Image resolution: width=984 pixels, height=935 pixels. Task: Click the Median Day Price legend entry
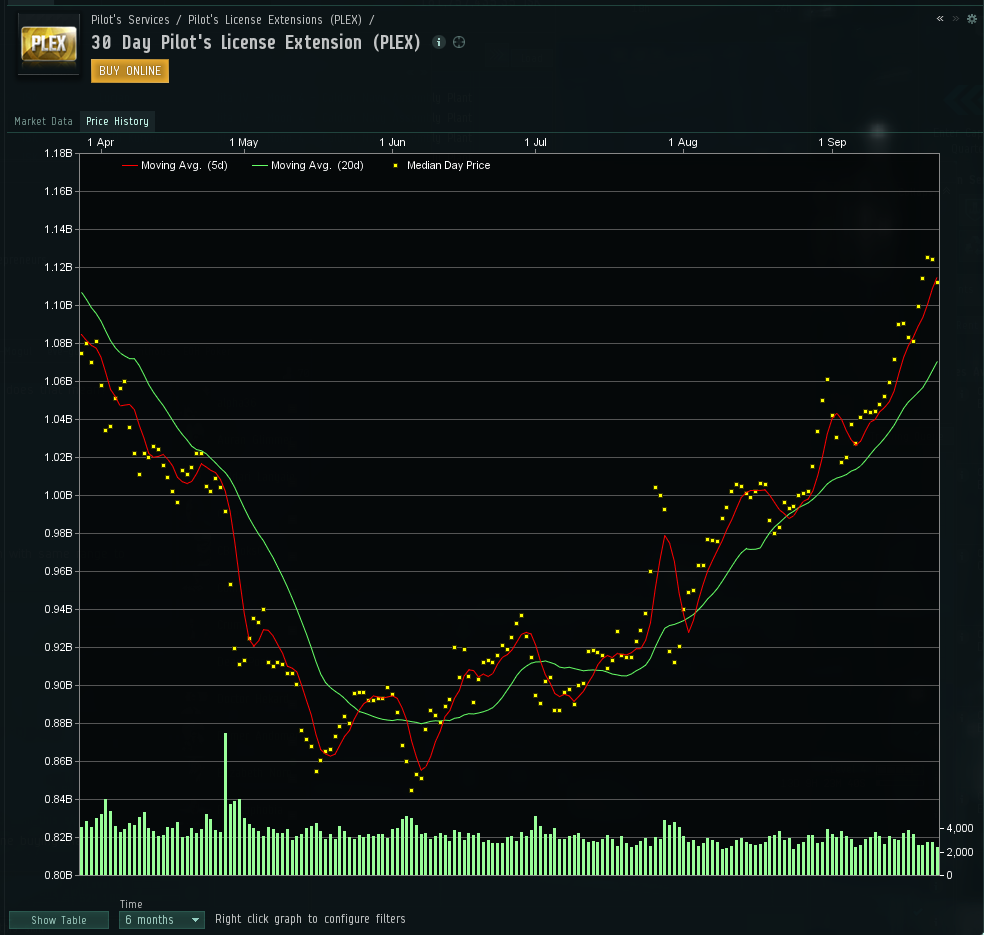coord(442,166)
